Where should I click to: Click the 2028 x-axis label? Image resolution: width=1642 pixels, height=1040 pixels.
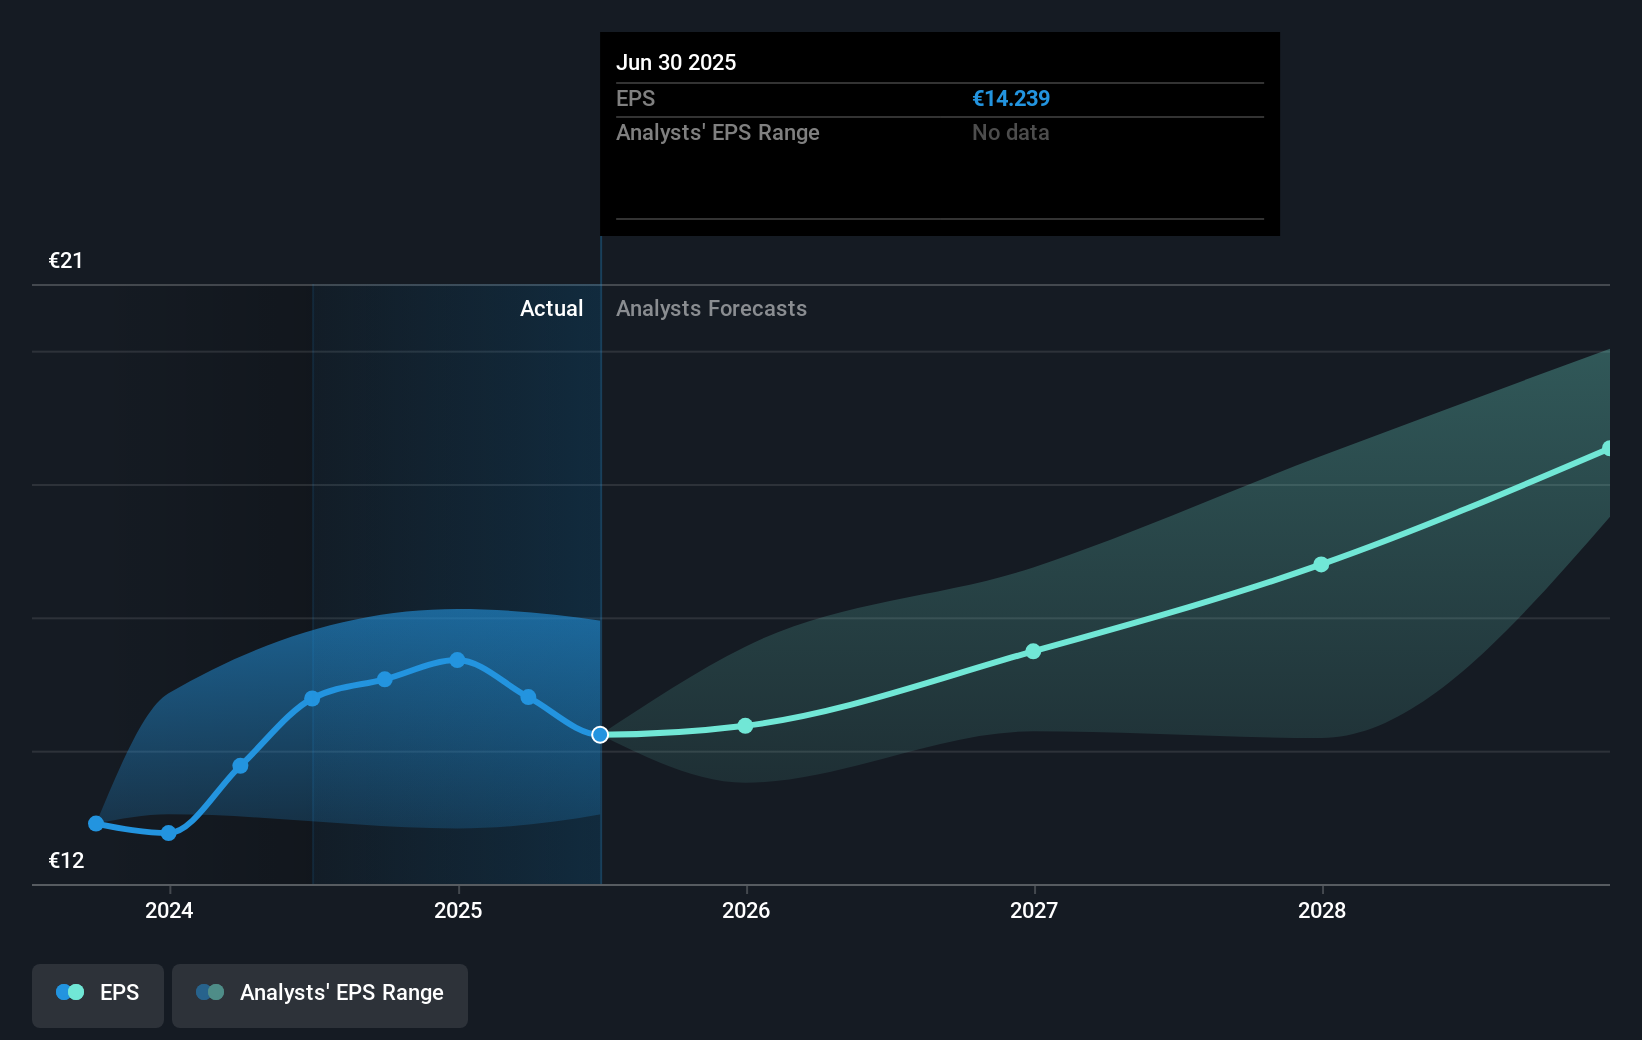click(x=1322, y=910)
